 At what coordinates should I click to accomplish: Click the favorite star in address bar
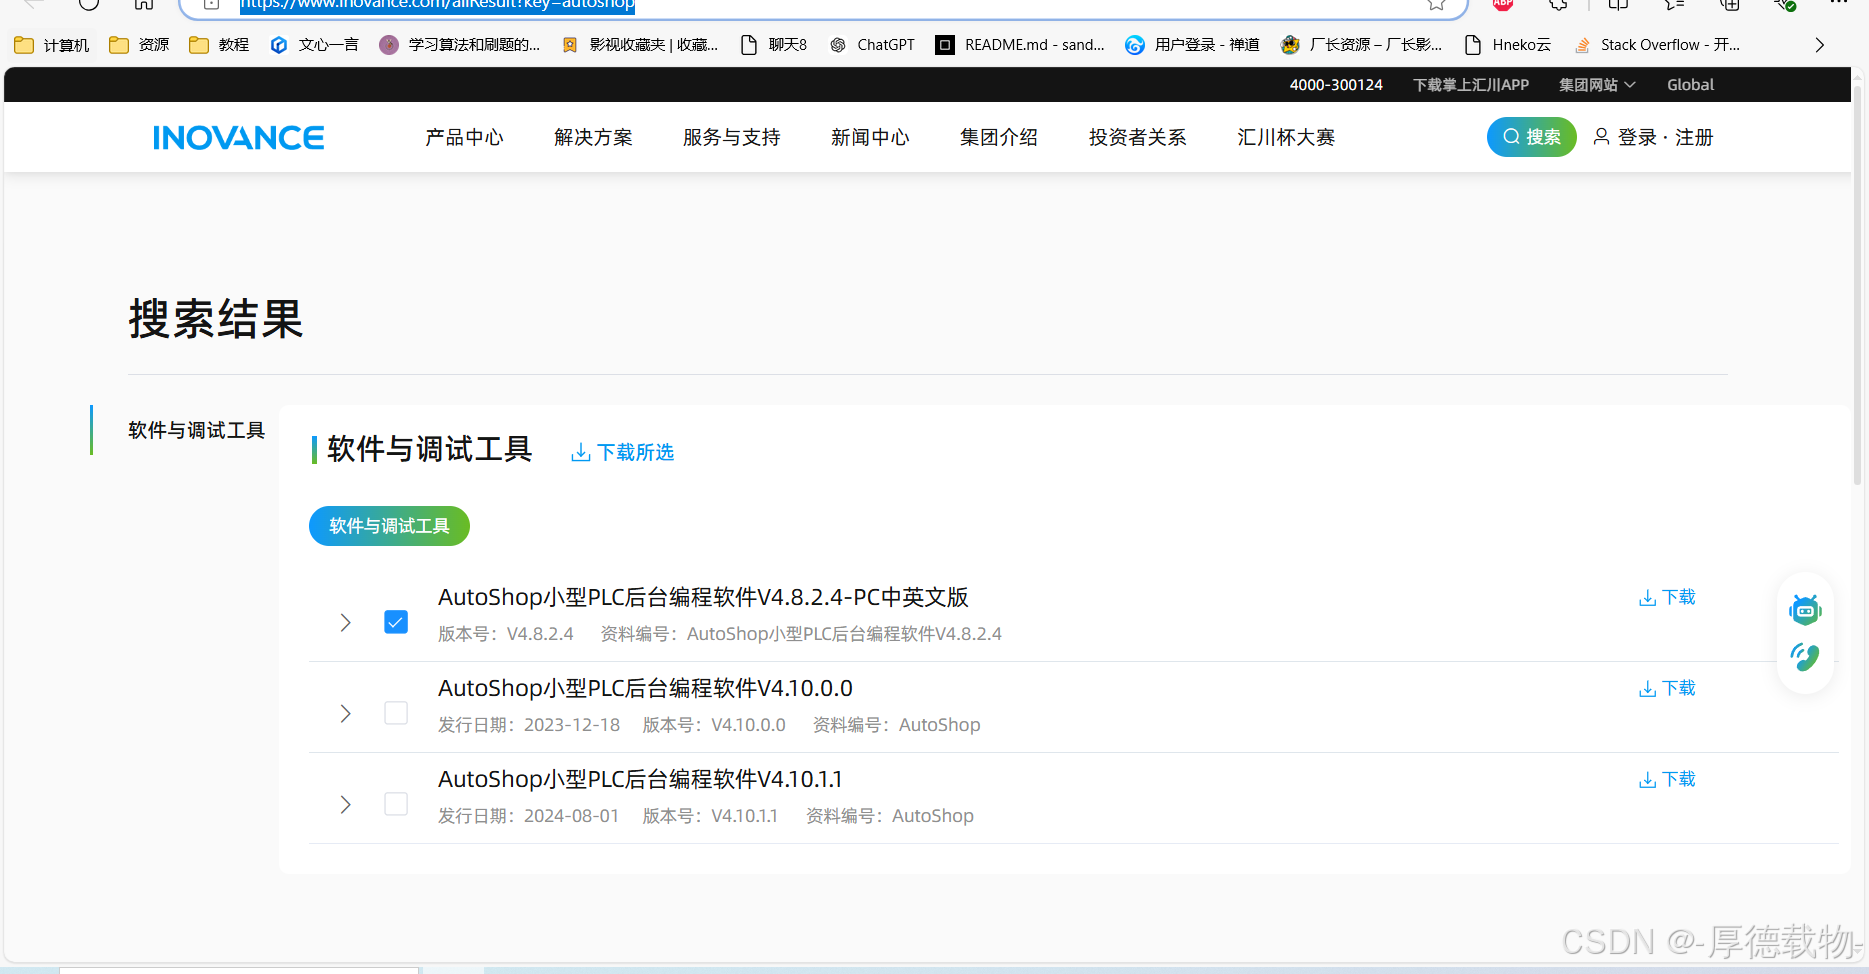(x=1437, y=4)
